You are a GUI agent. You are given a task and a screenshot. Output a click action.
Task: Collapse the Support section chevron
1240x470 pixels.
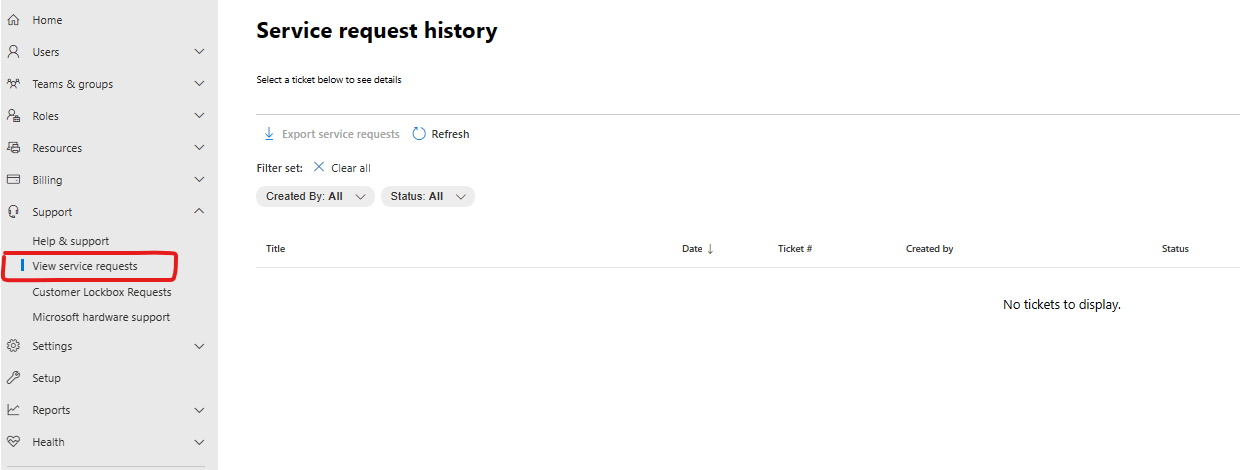(199, 212)
